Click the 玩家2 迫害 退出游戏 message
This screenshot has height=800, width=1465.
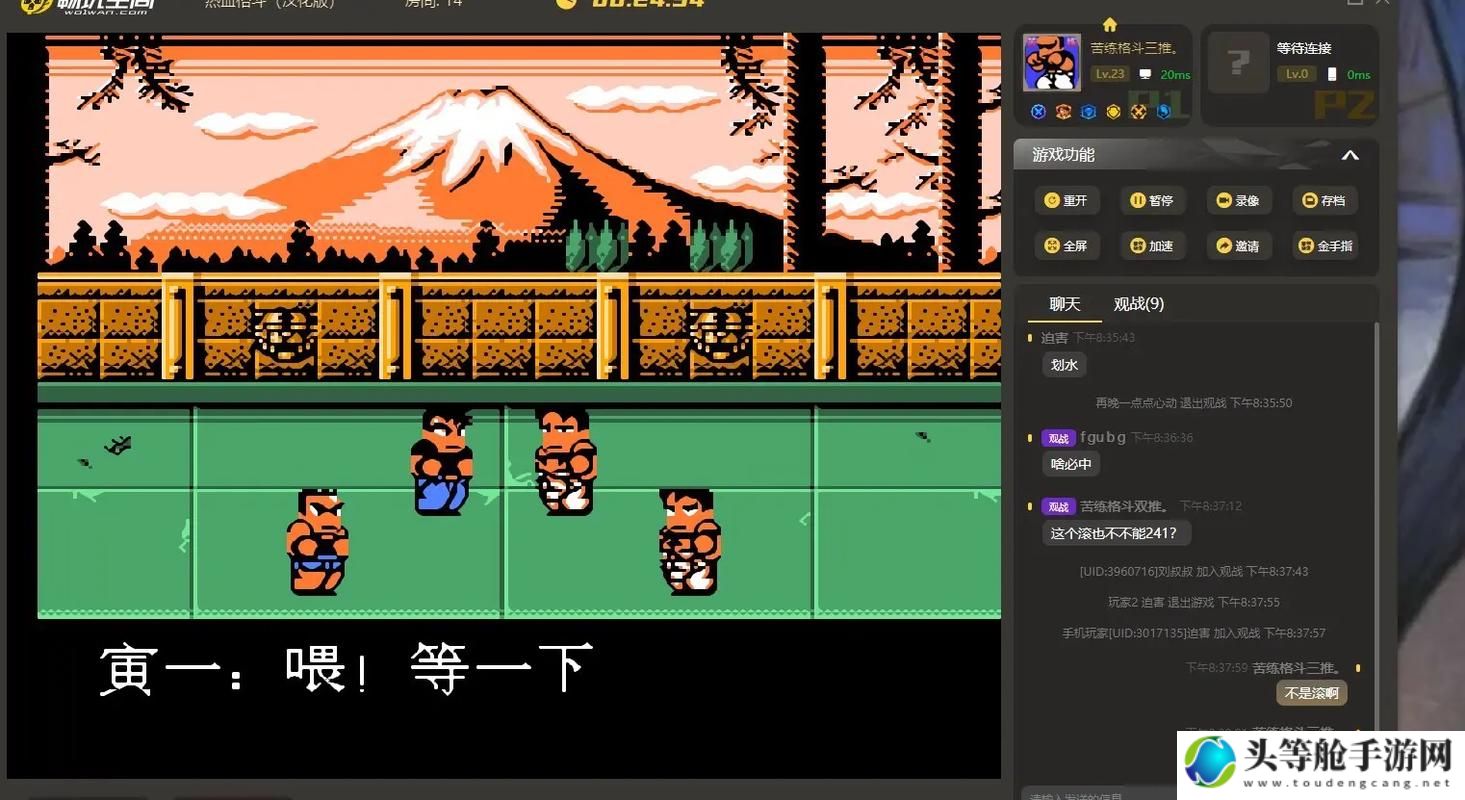[x=1194, y=602]
